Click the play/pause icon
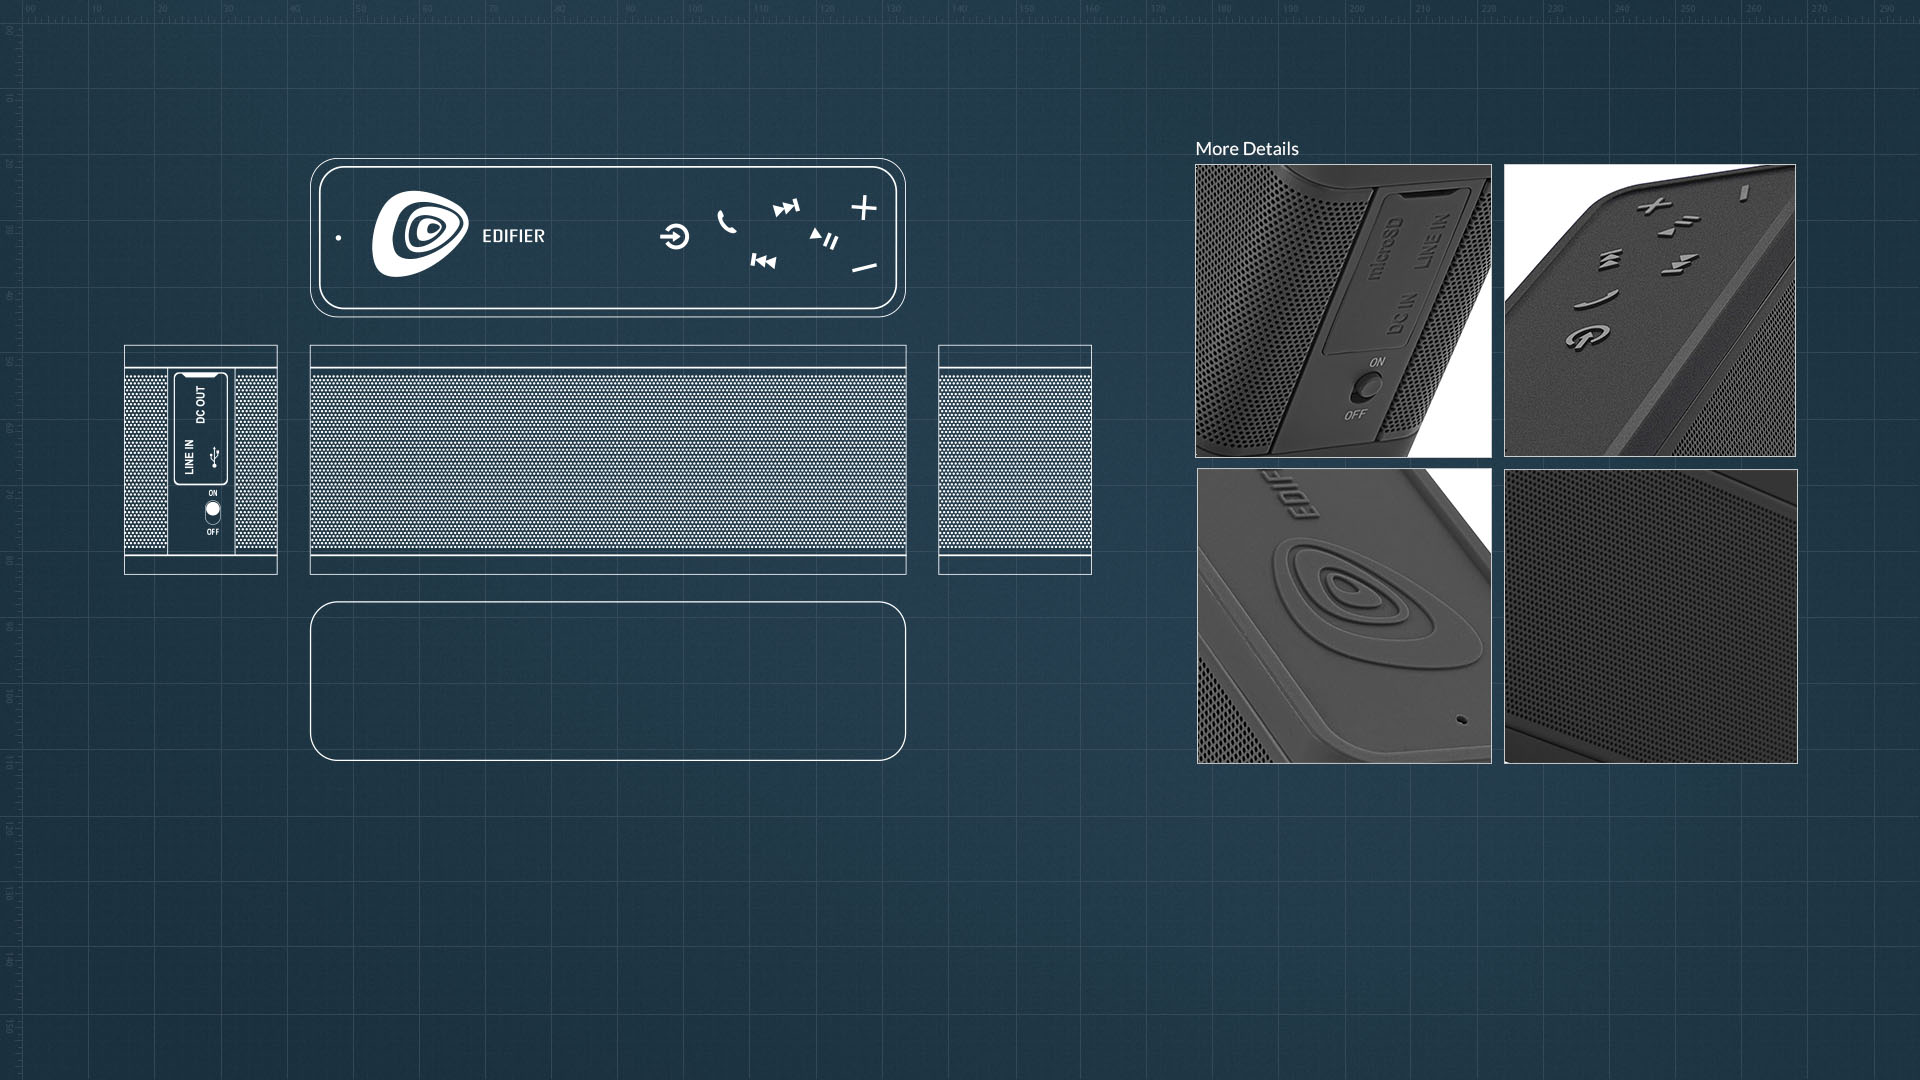The width and height of the screenshot is (1920, 1080). [824, 239]
